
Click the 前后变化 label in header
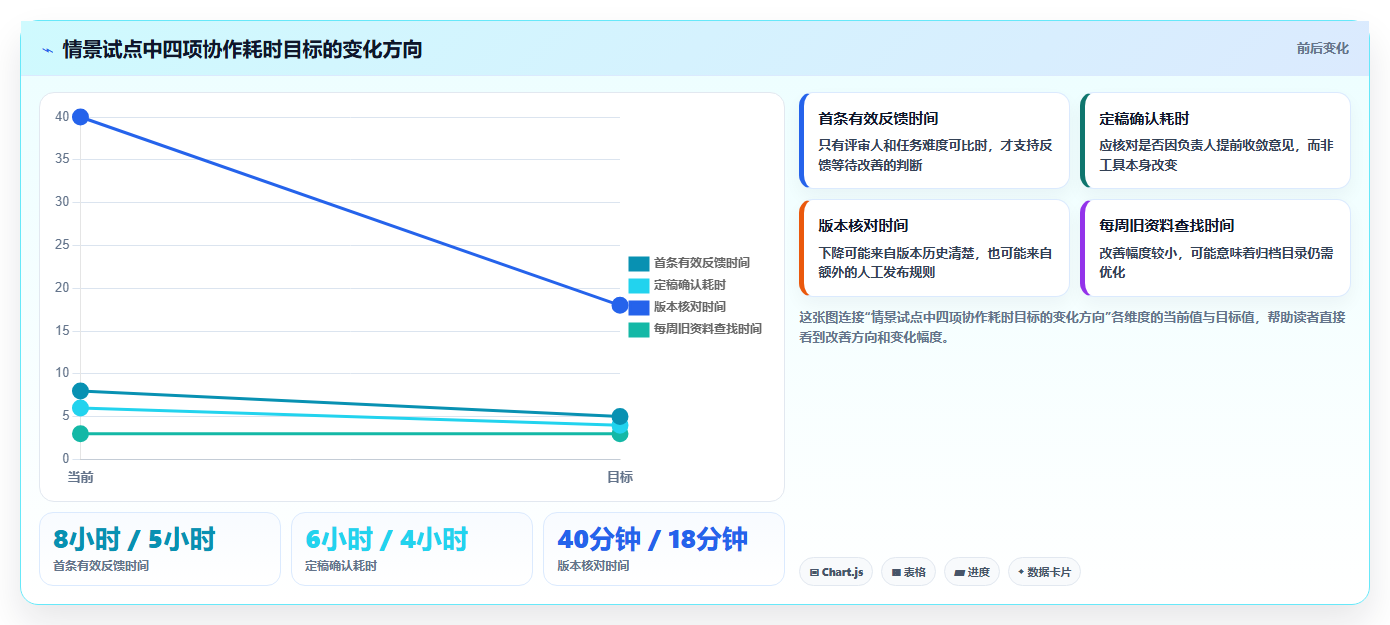point(1322,48)
